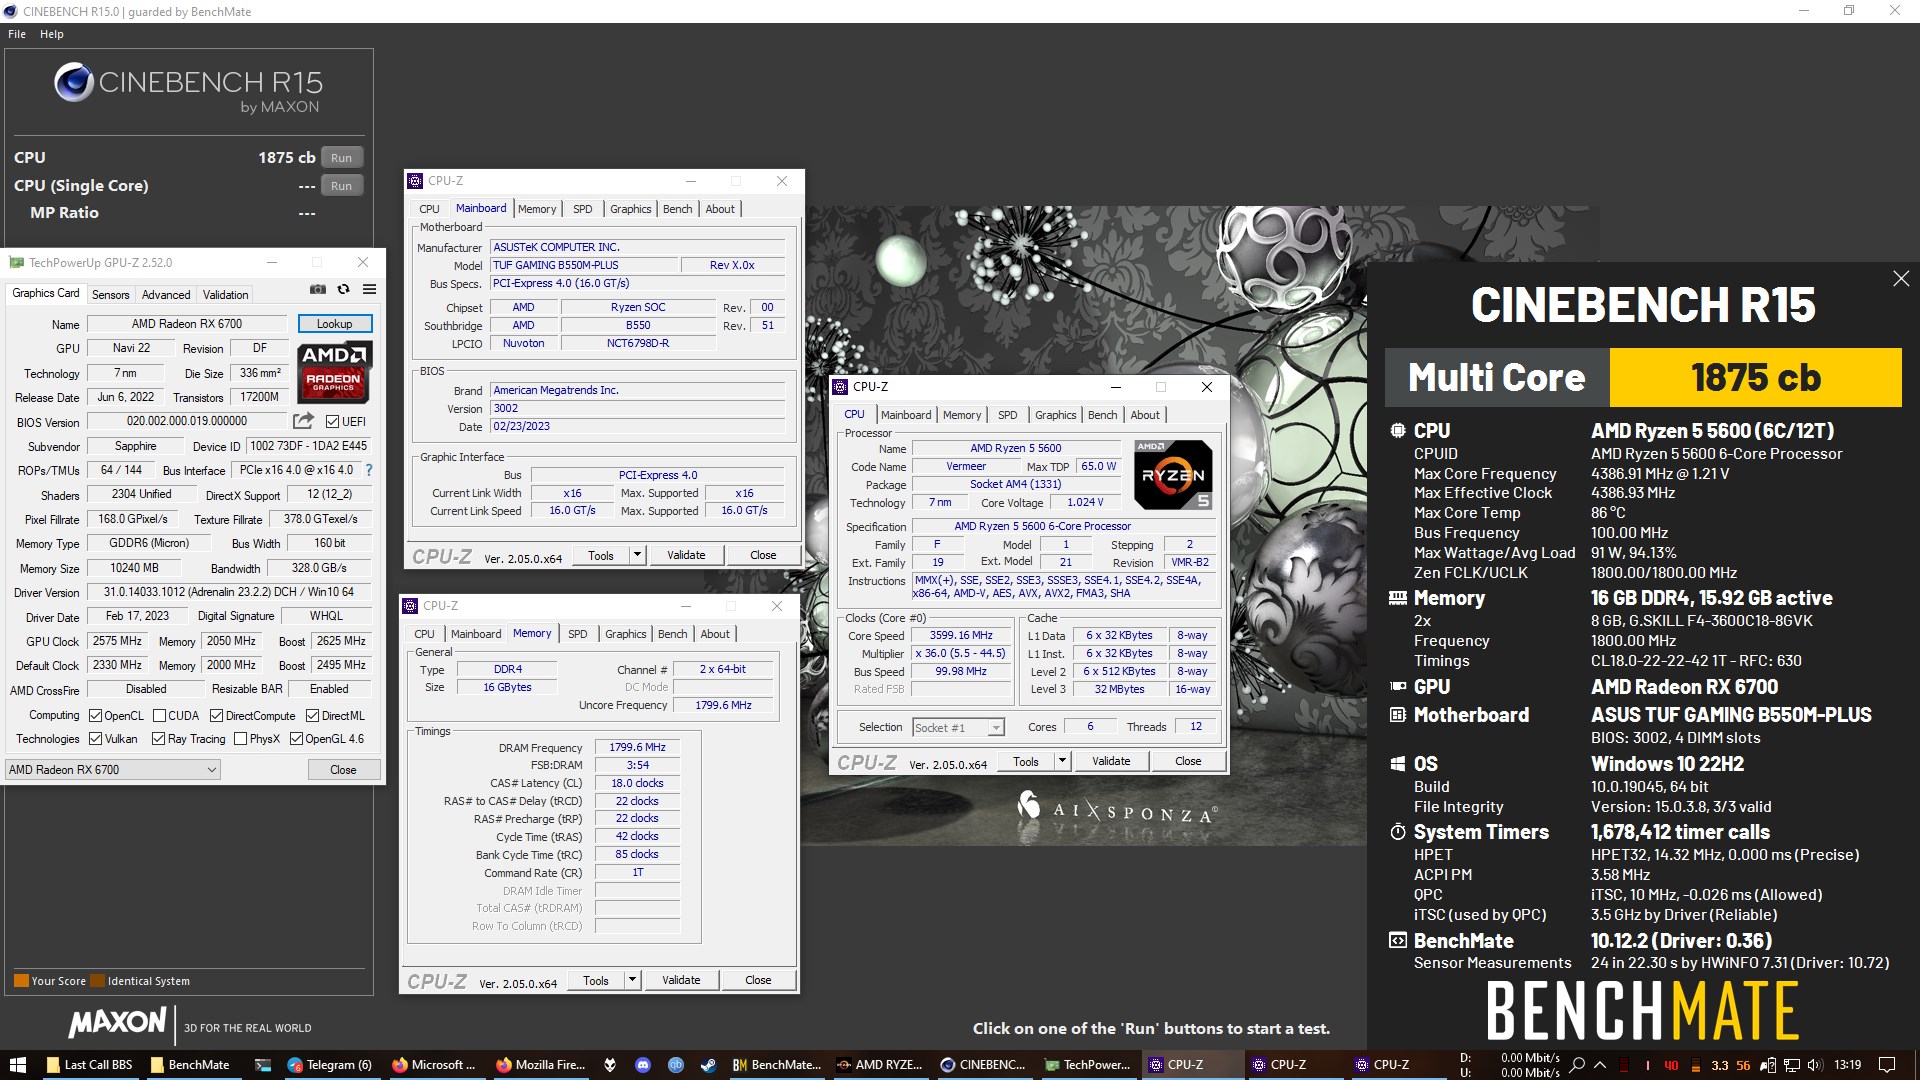Click the 1875 cb Multi Core score
The image size is (1920, 1080).
coord(1755,378)
